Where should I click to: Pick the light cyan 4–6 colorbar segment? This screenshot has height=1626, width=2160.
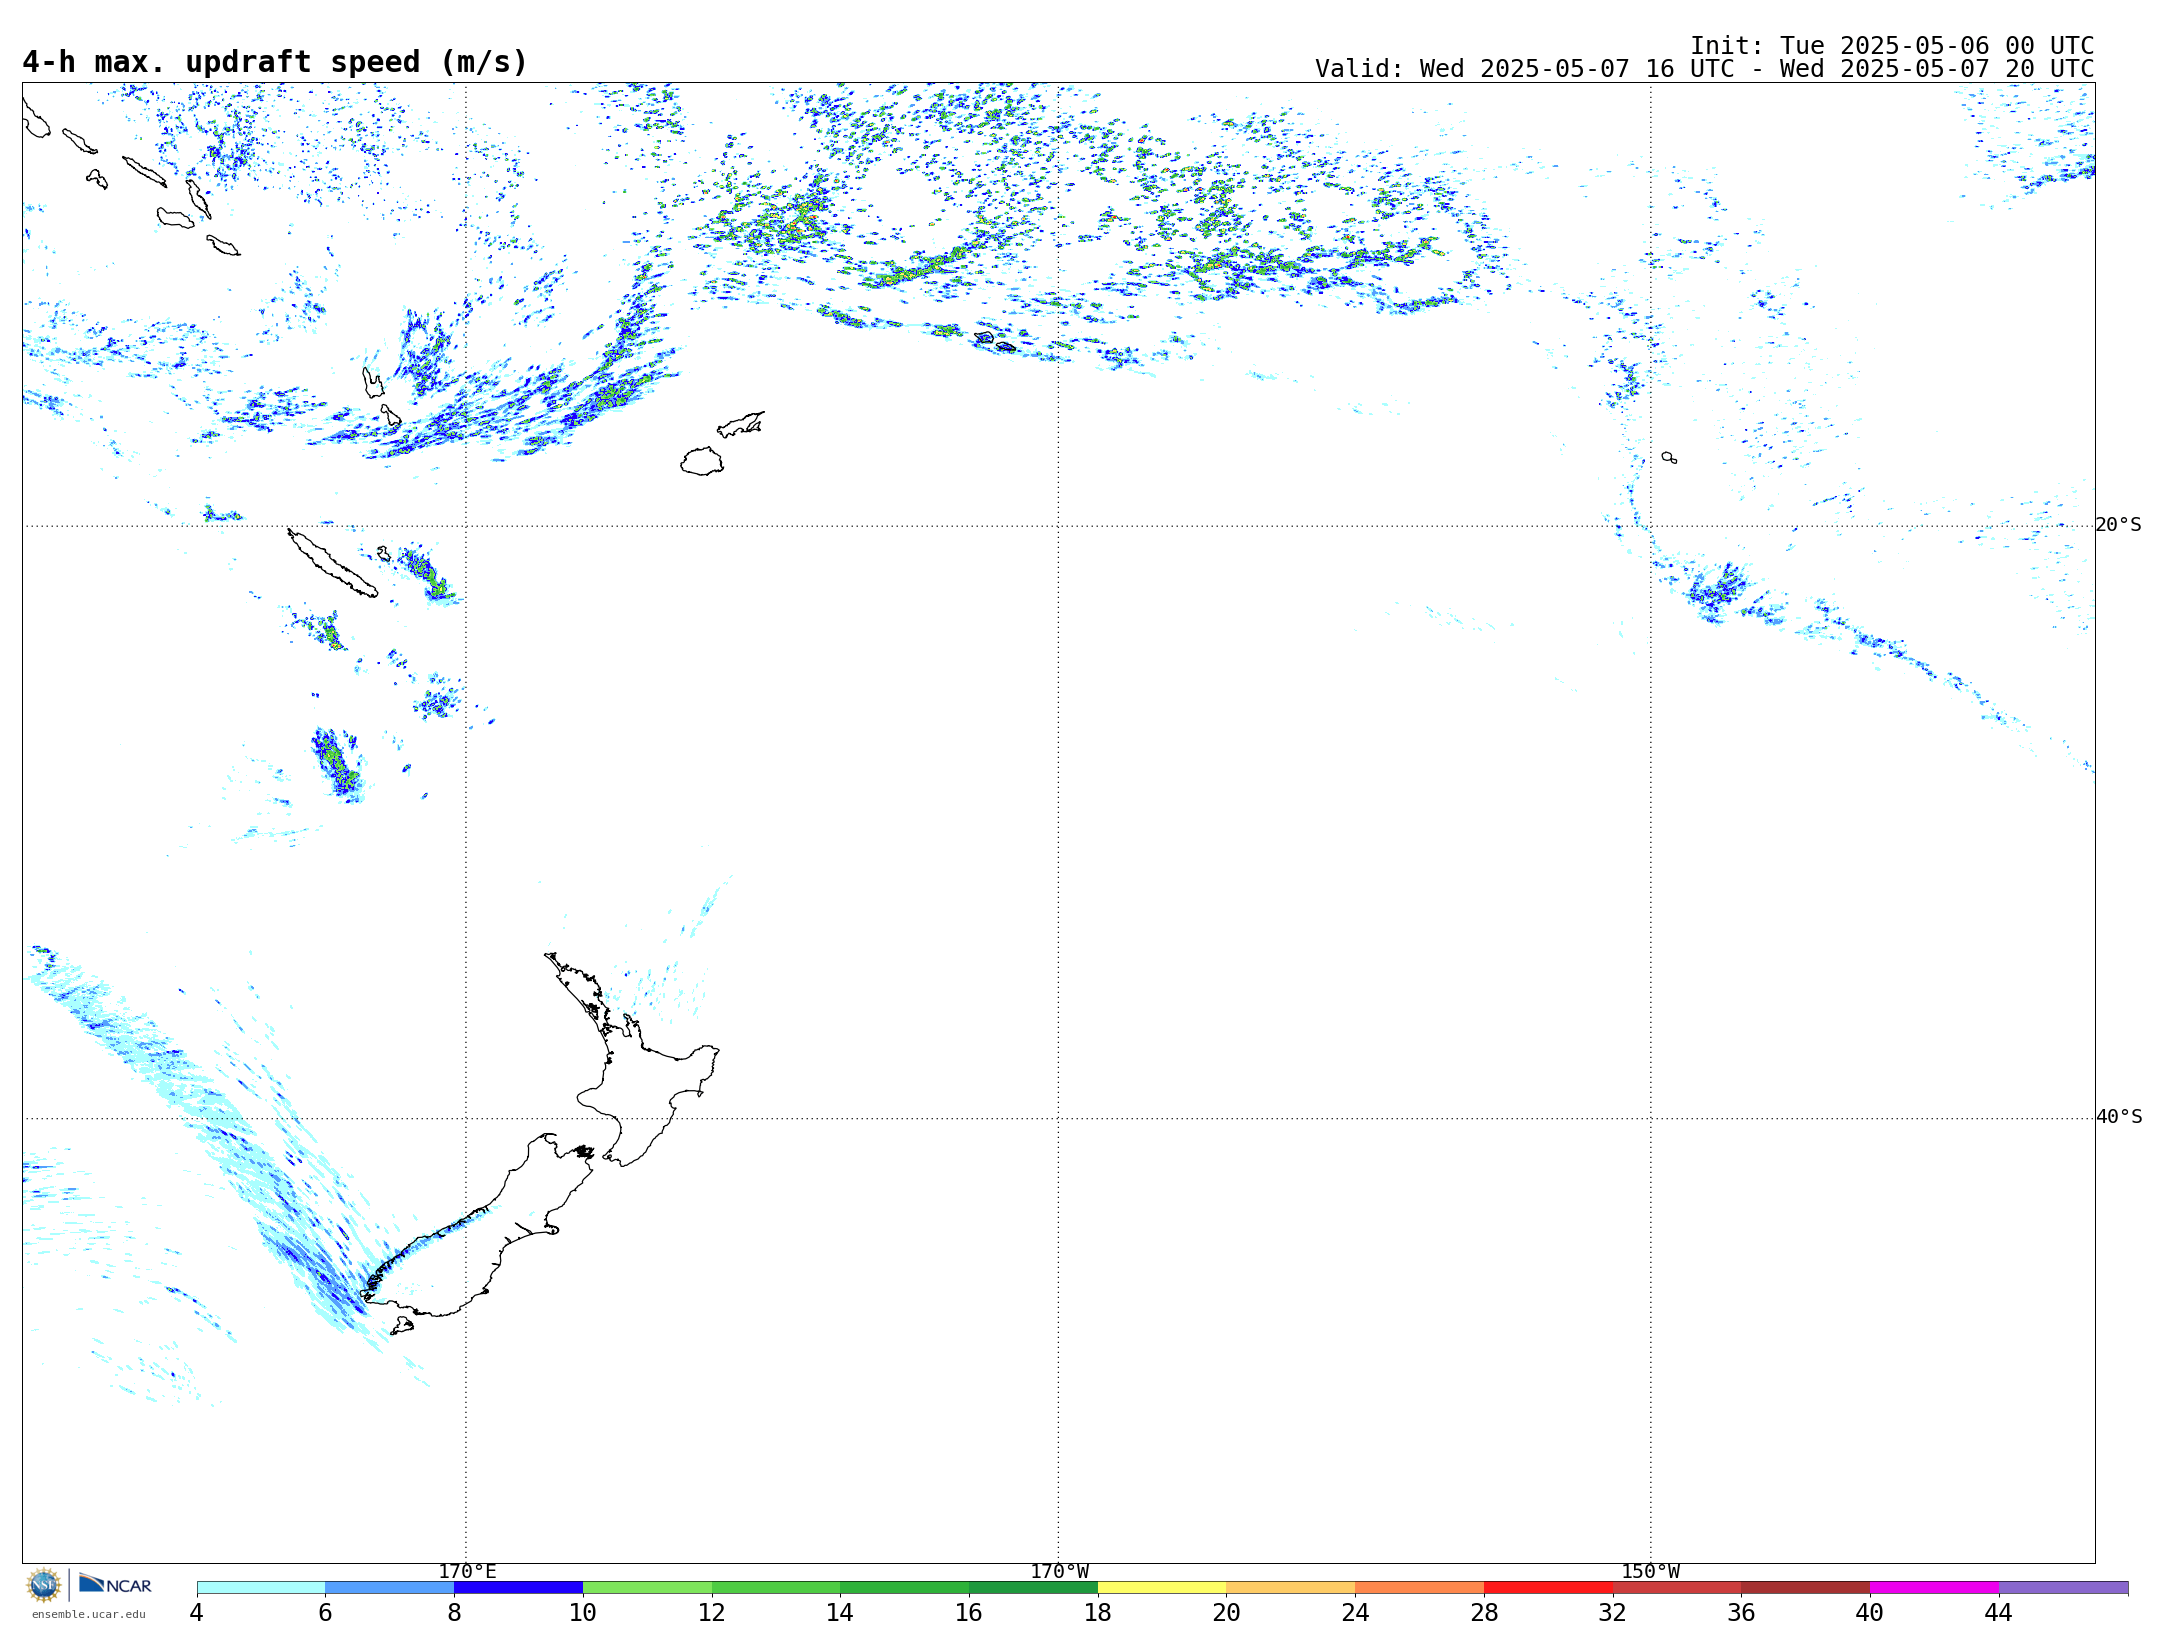point(261,1588)
